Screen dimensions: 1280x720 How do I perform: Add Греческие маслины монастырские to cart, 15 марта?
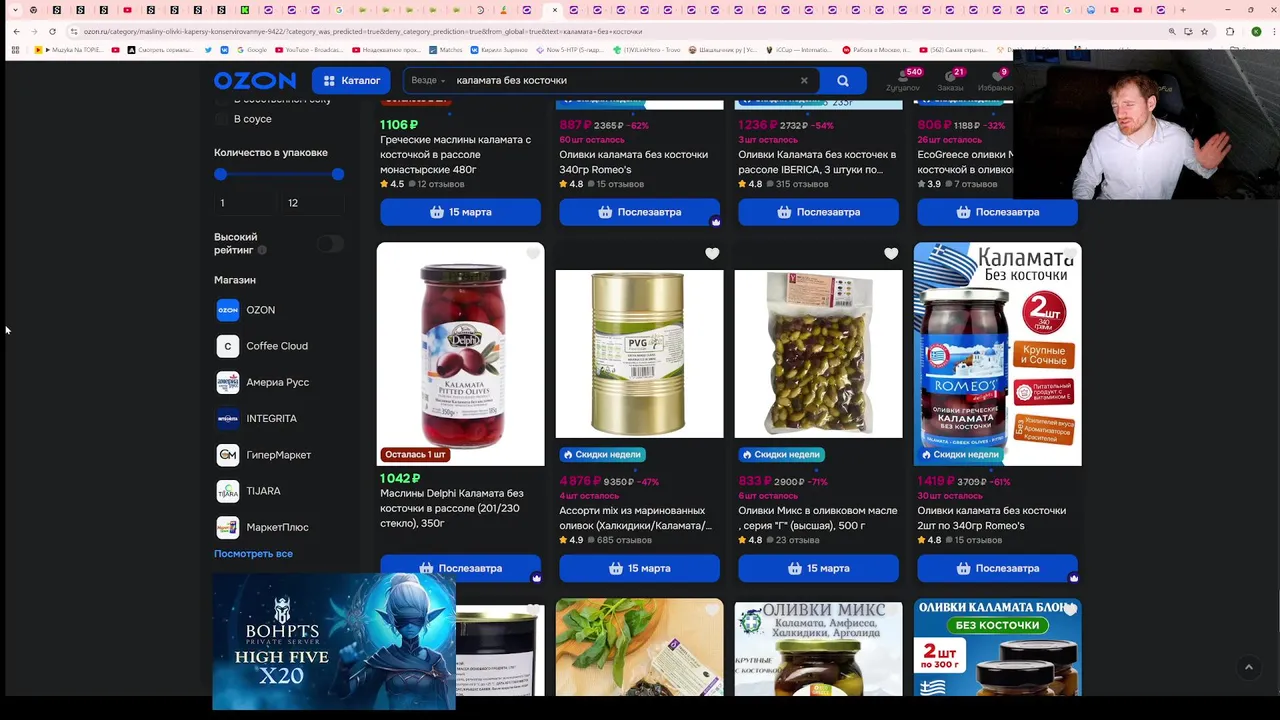[460, 212]
